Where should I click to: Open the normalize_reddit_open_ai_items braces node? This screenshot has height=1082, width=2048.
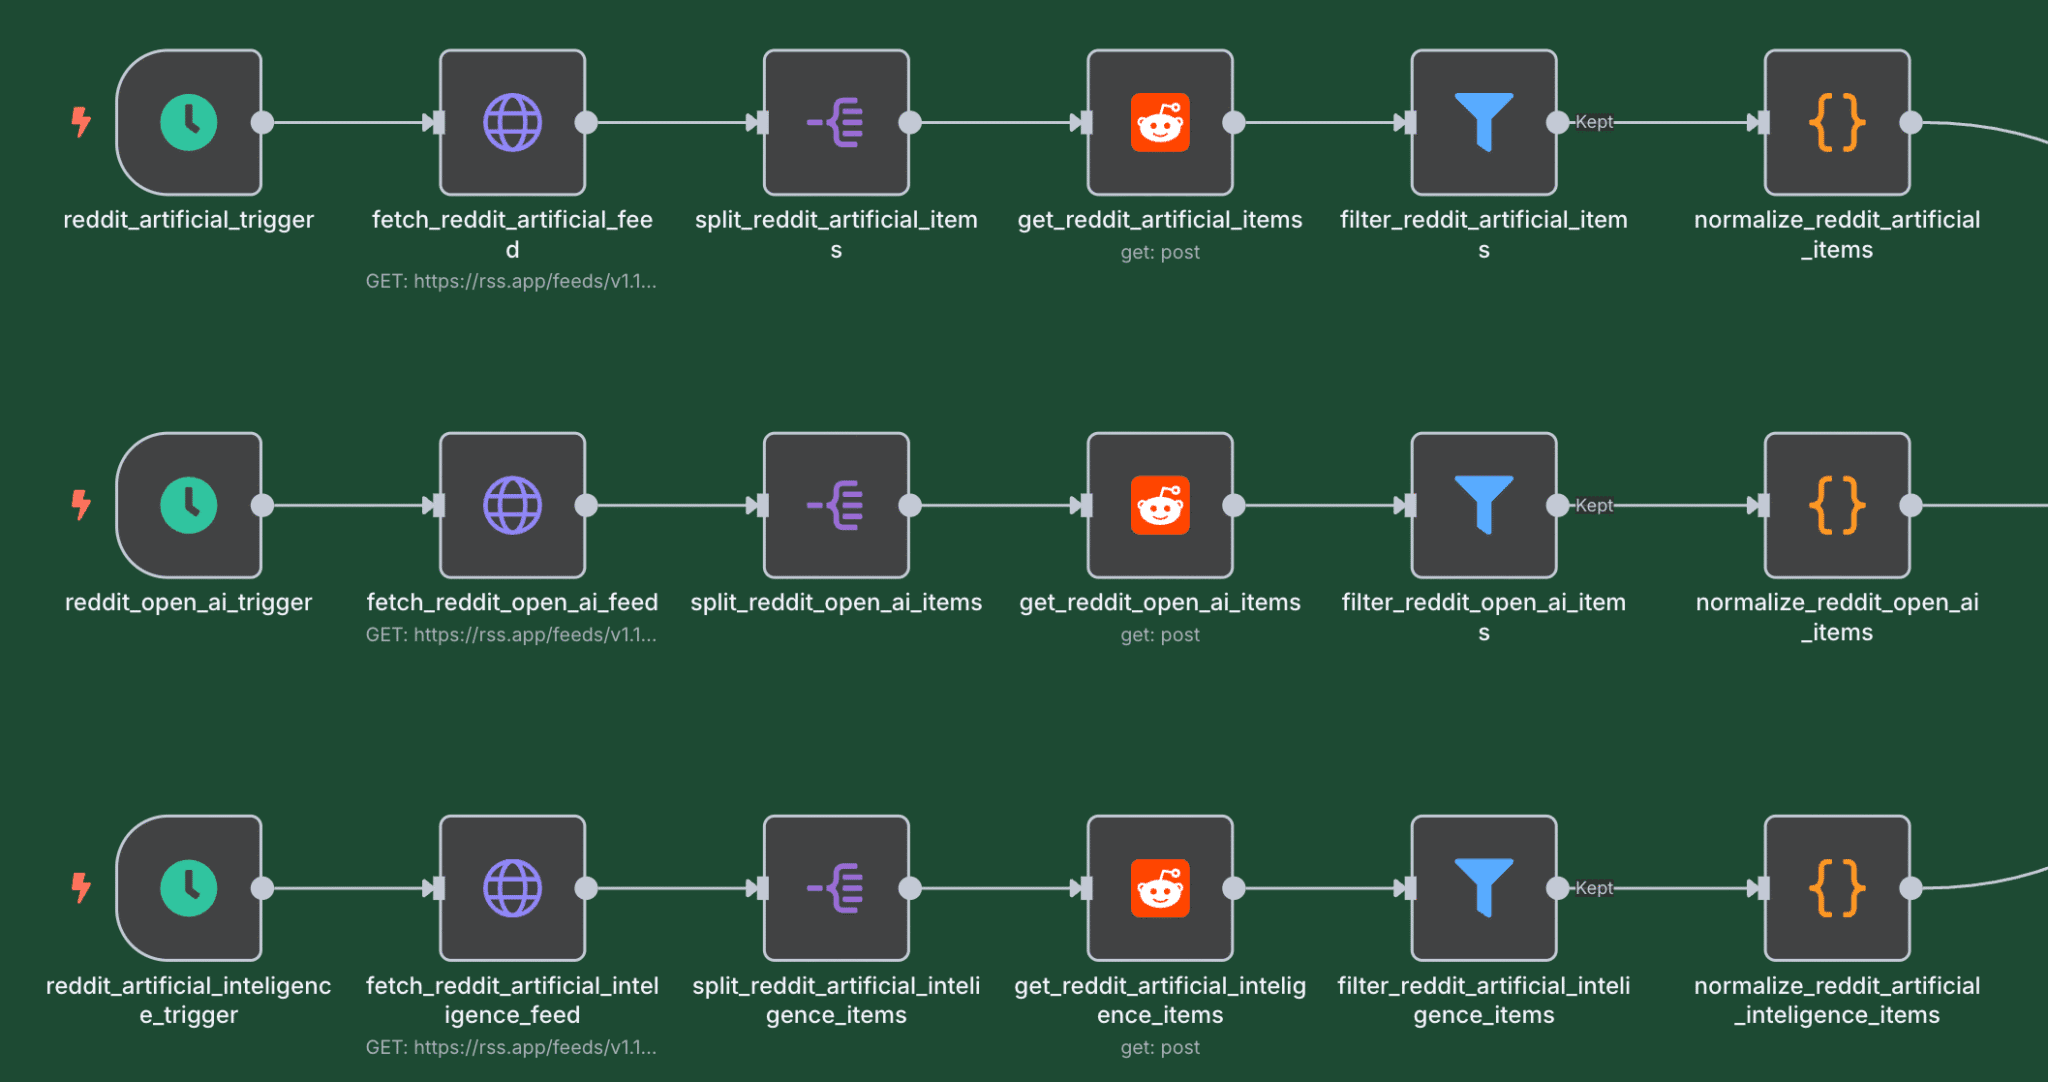pos(1837,505)
